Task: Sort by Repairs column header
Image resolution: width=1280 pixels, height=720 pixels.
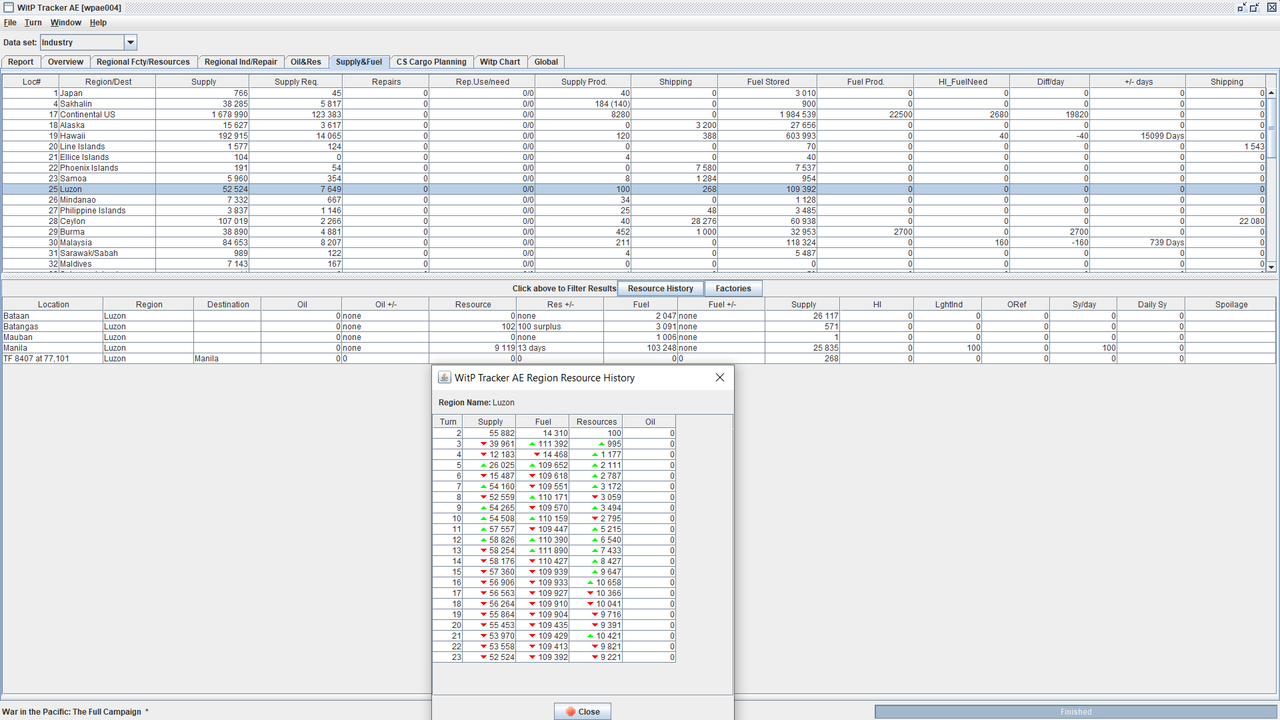Action: click(386, 82)
